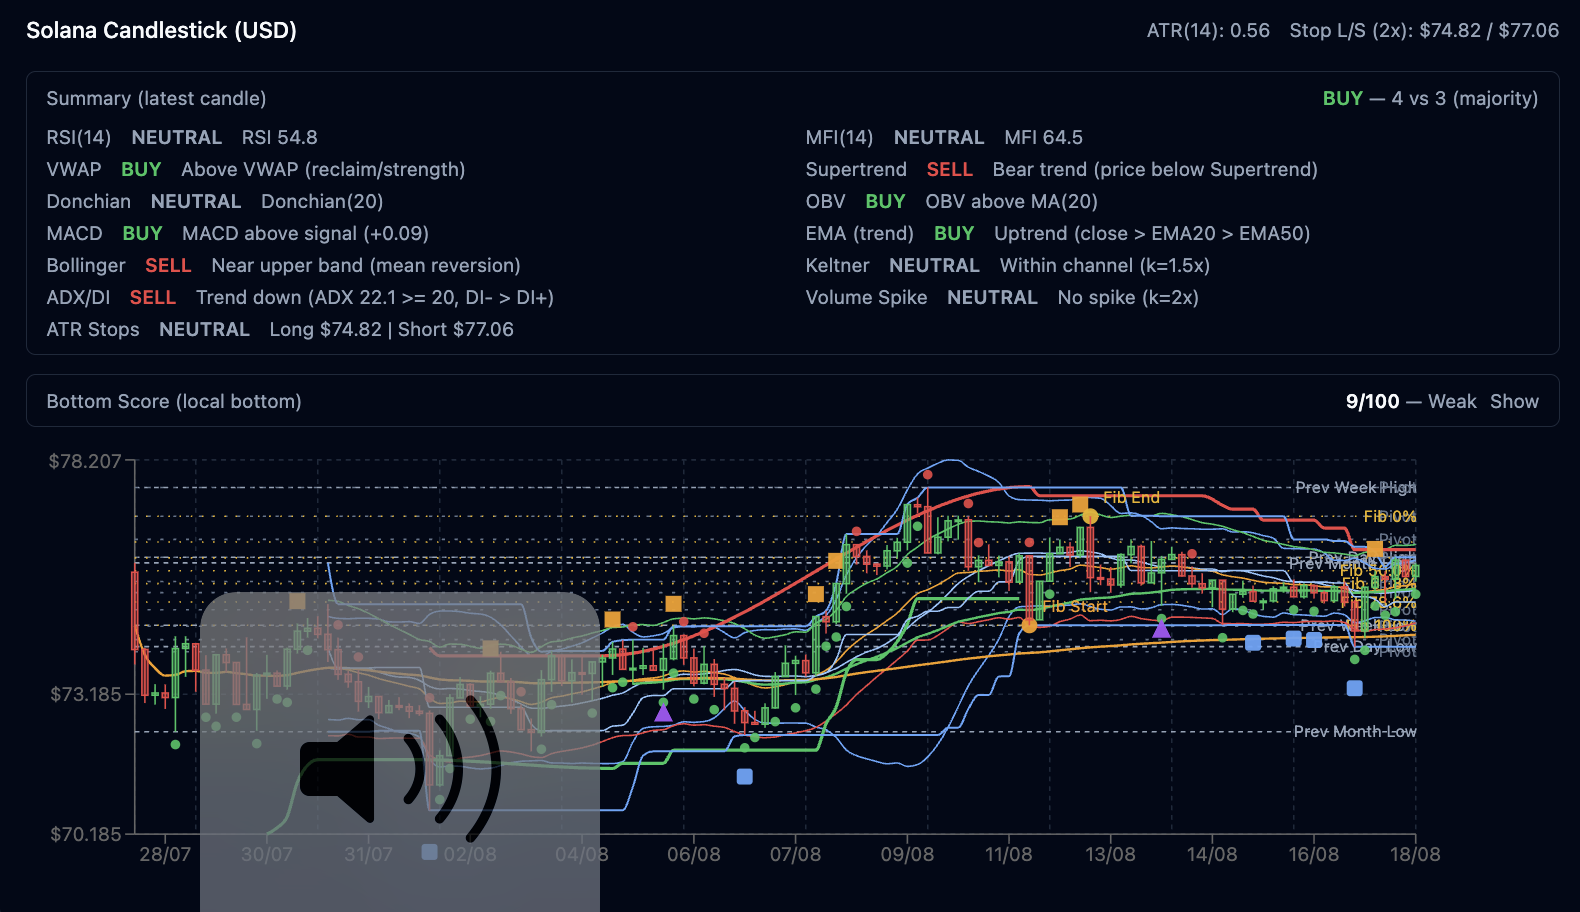Viewport: 1580px width, 912px height.
Task: Click the Long $74.82 | Short $77.06 text
Action: (392, 329)
